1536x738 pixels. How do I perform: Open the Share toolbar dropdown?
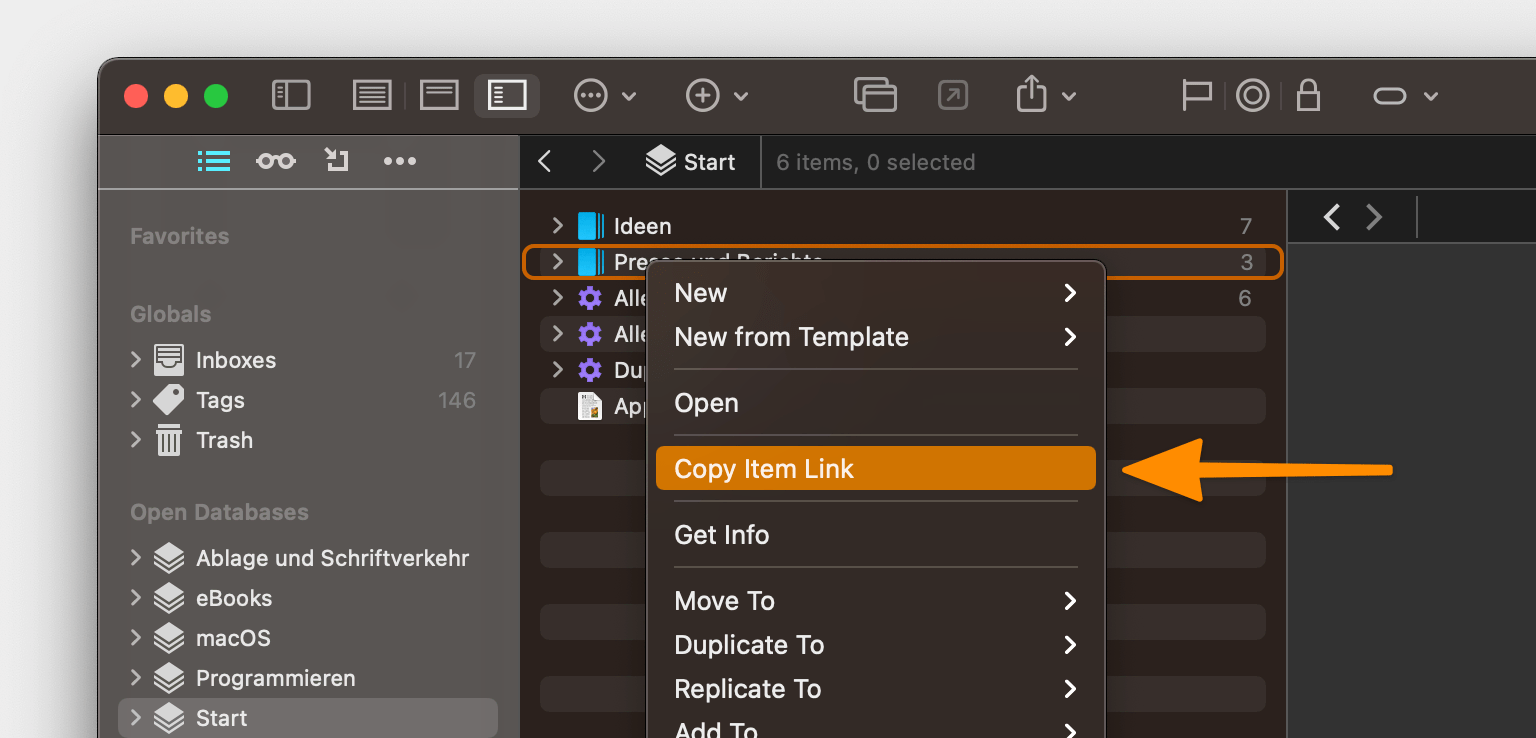[1046, 96]
